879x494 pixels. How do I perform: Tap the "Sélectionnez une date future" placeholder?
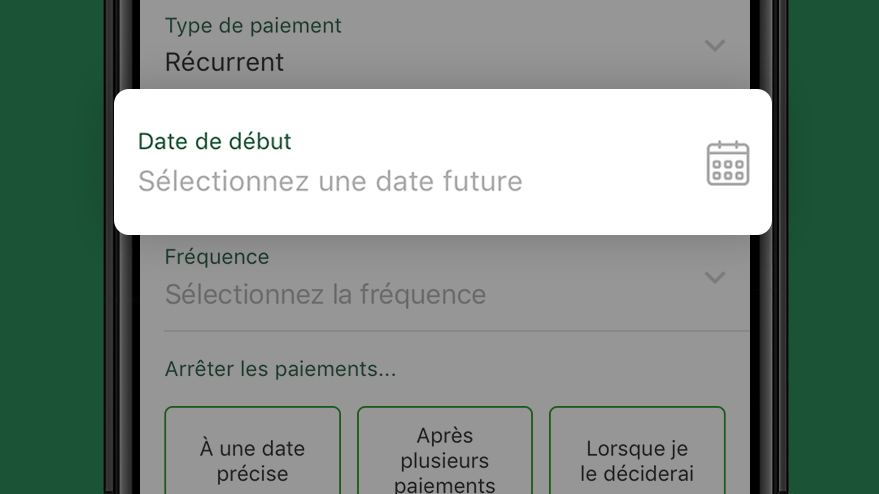[x=330, y=181]
